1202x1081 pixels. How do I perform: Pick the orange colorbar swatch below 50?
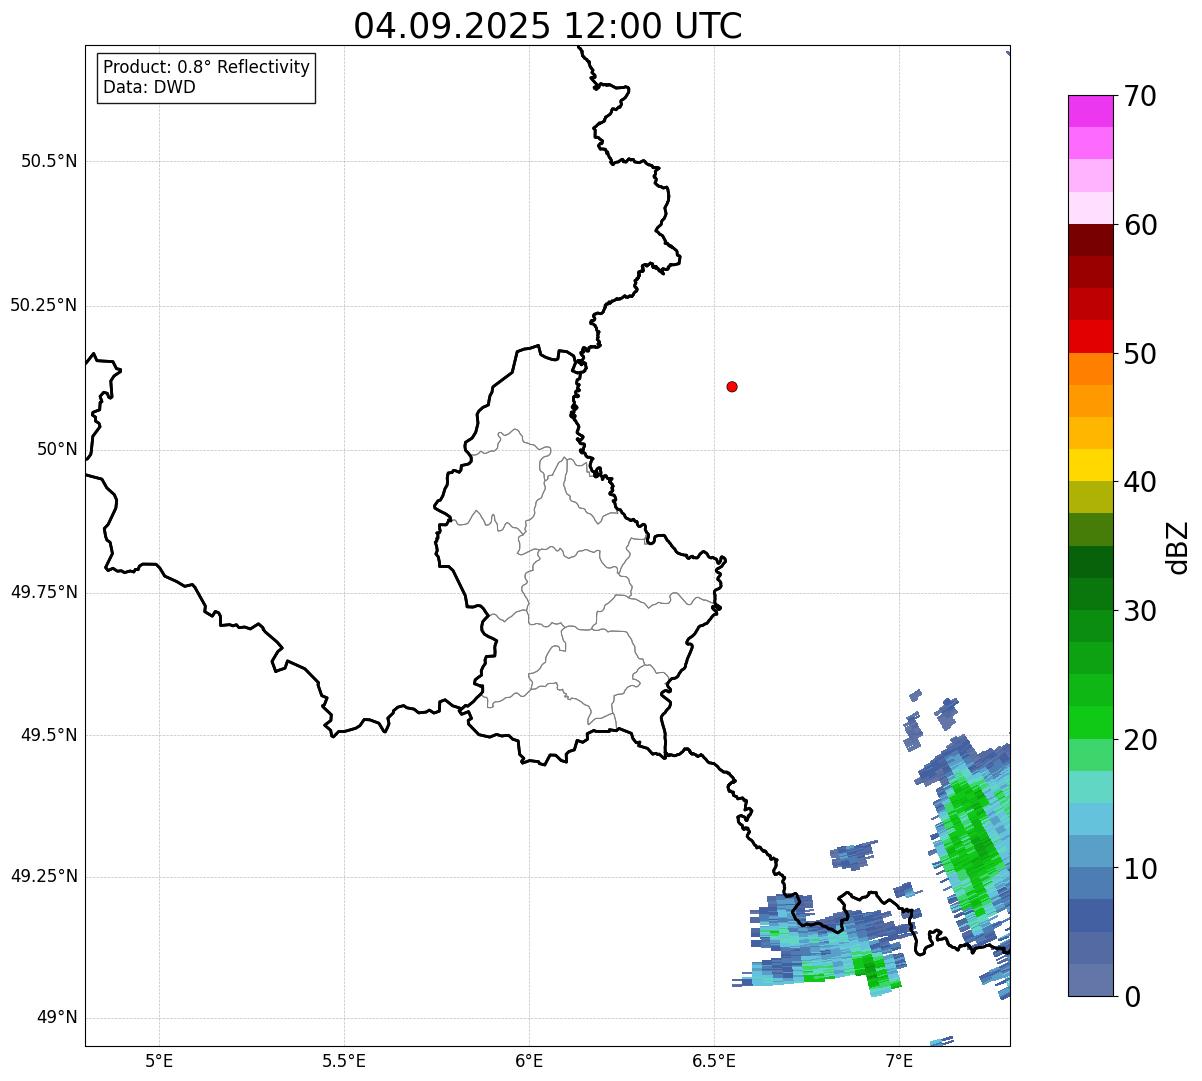pos(1090,369)
